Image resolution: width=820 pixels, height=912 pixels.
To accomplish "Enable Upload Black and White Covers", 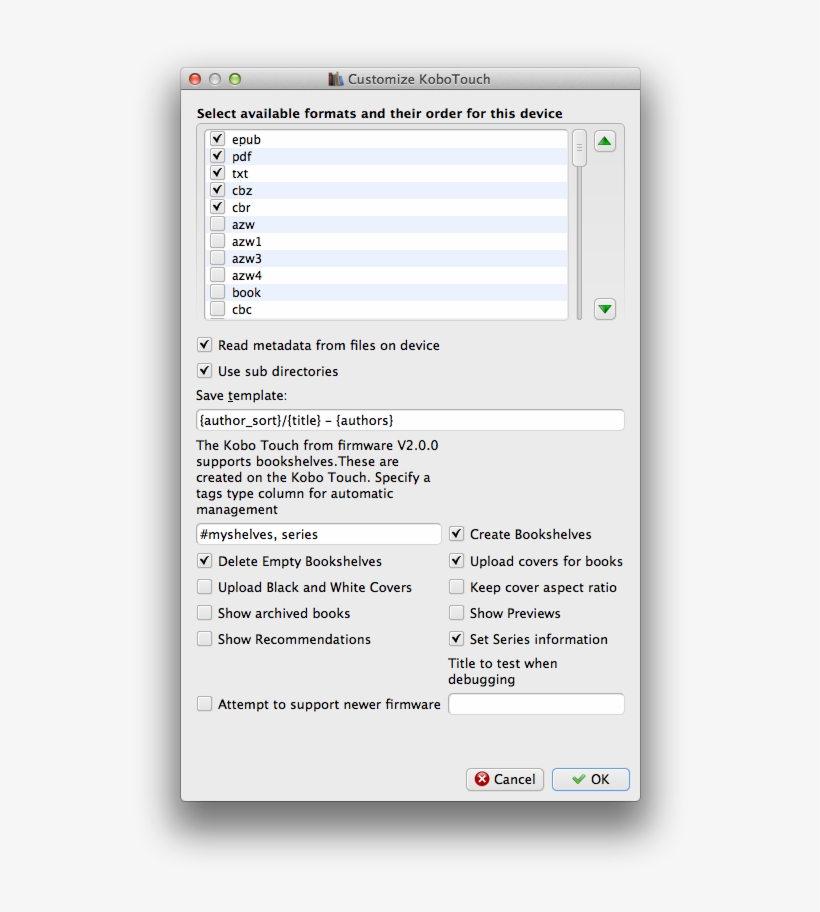I will click(x=205, y=587).
